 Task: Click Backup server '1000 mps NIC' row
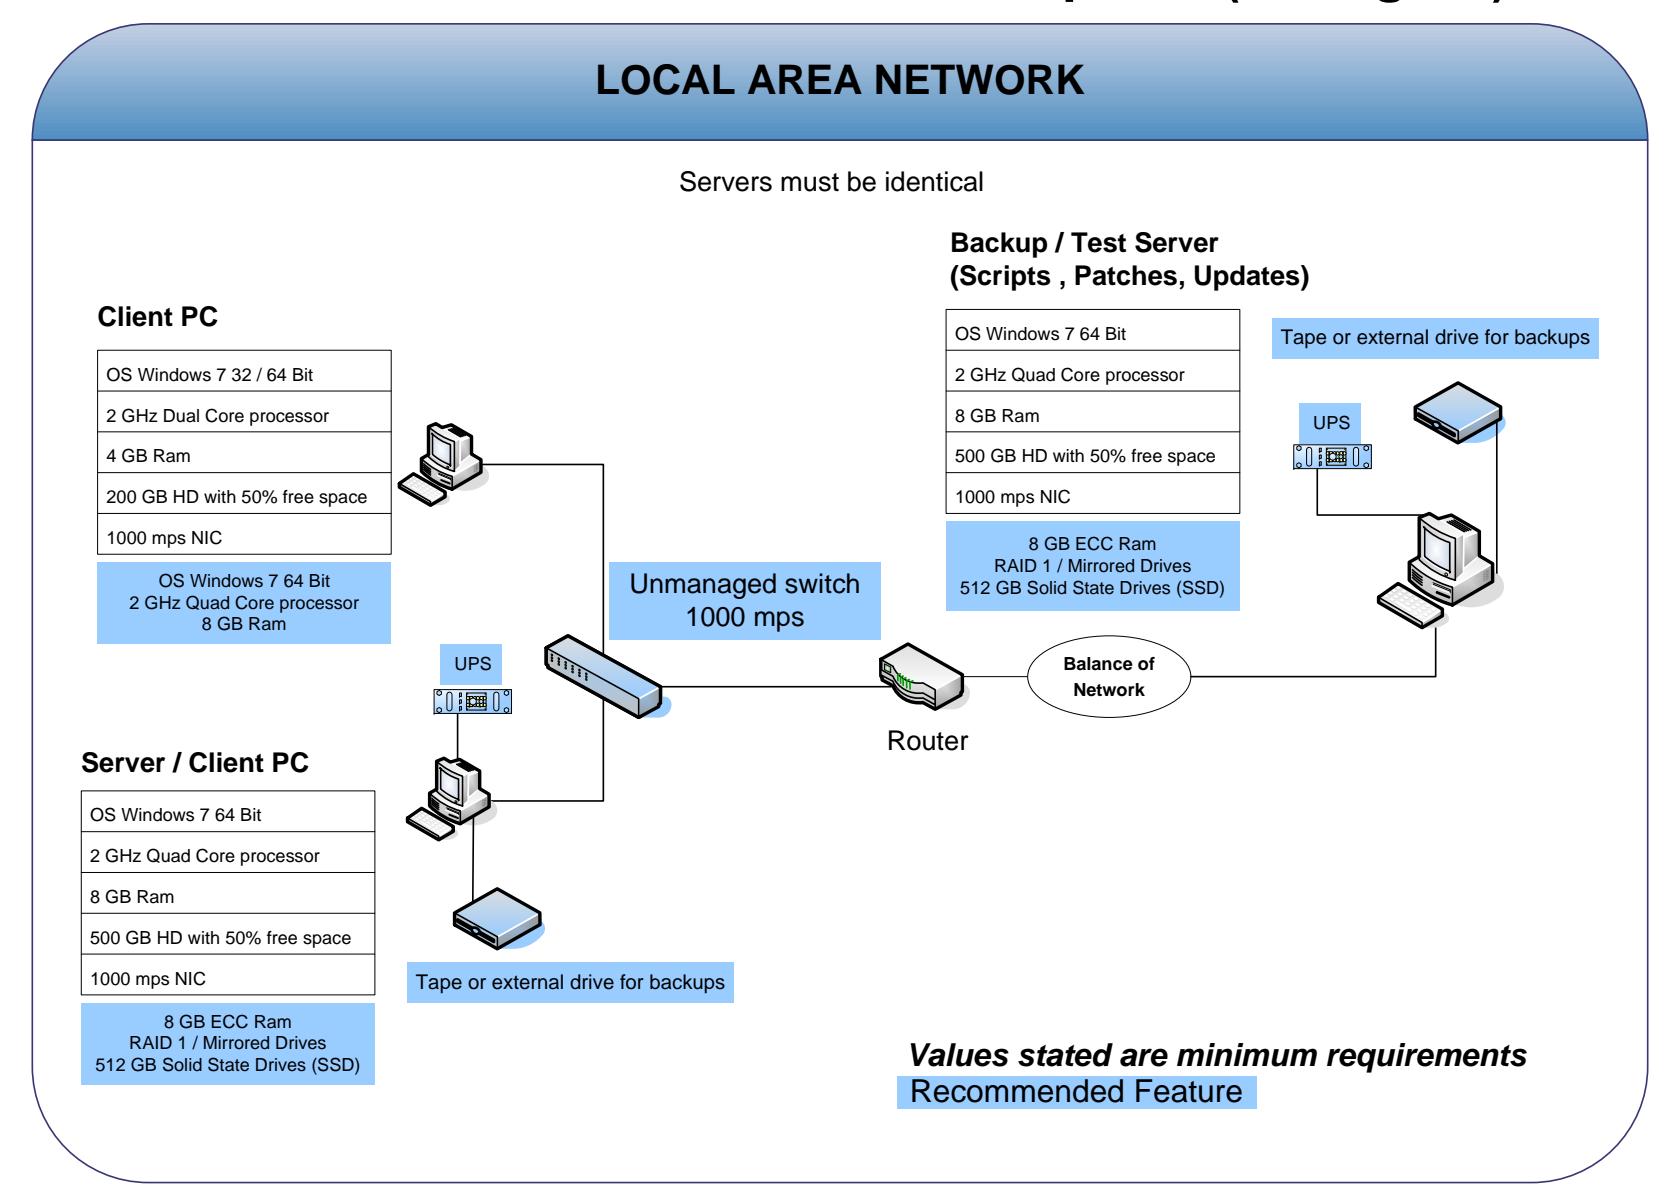point(1093,493)
